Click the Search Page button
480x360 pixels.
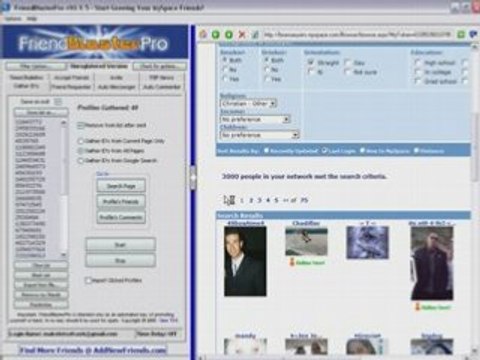point(121,186)
